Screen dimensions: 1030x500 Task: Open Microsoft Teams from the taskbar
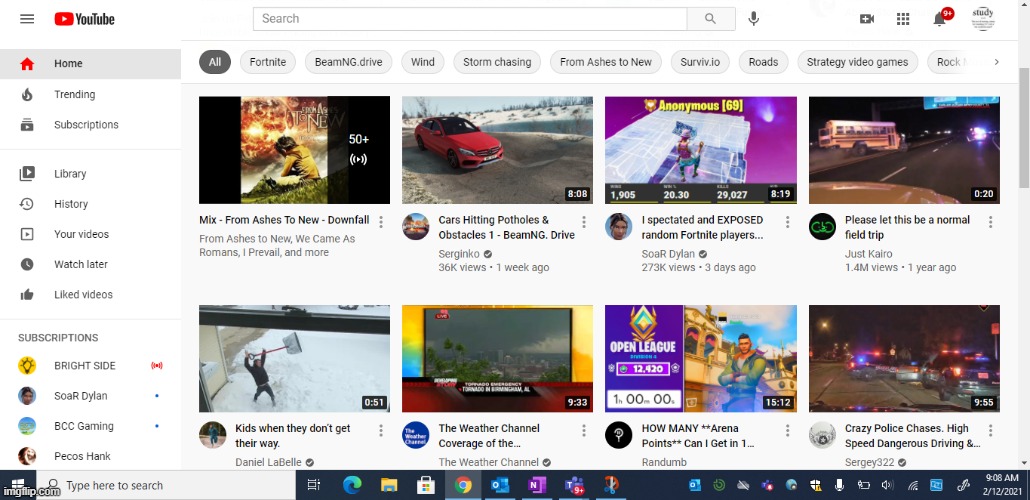pos(573,486)
